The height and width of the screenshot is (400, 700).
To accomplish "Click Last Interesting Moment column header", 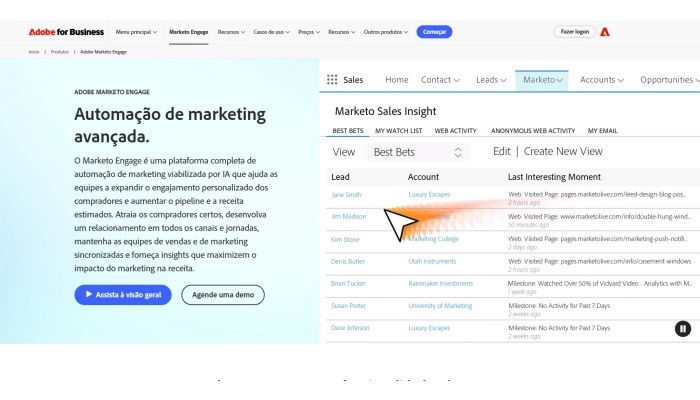I will click(x=554, y=177).
